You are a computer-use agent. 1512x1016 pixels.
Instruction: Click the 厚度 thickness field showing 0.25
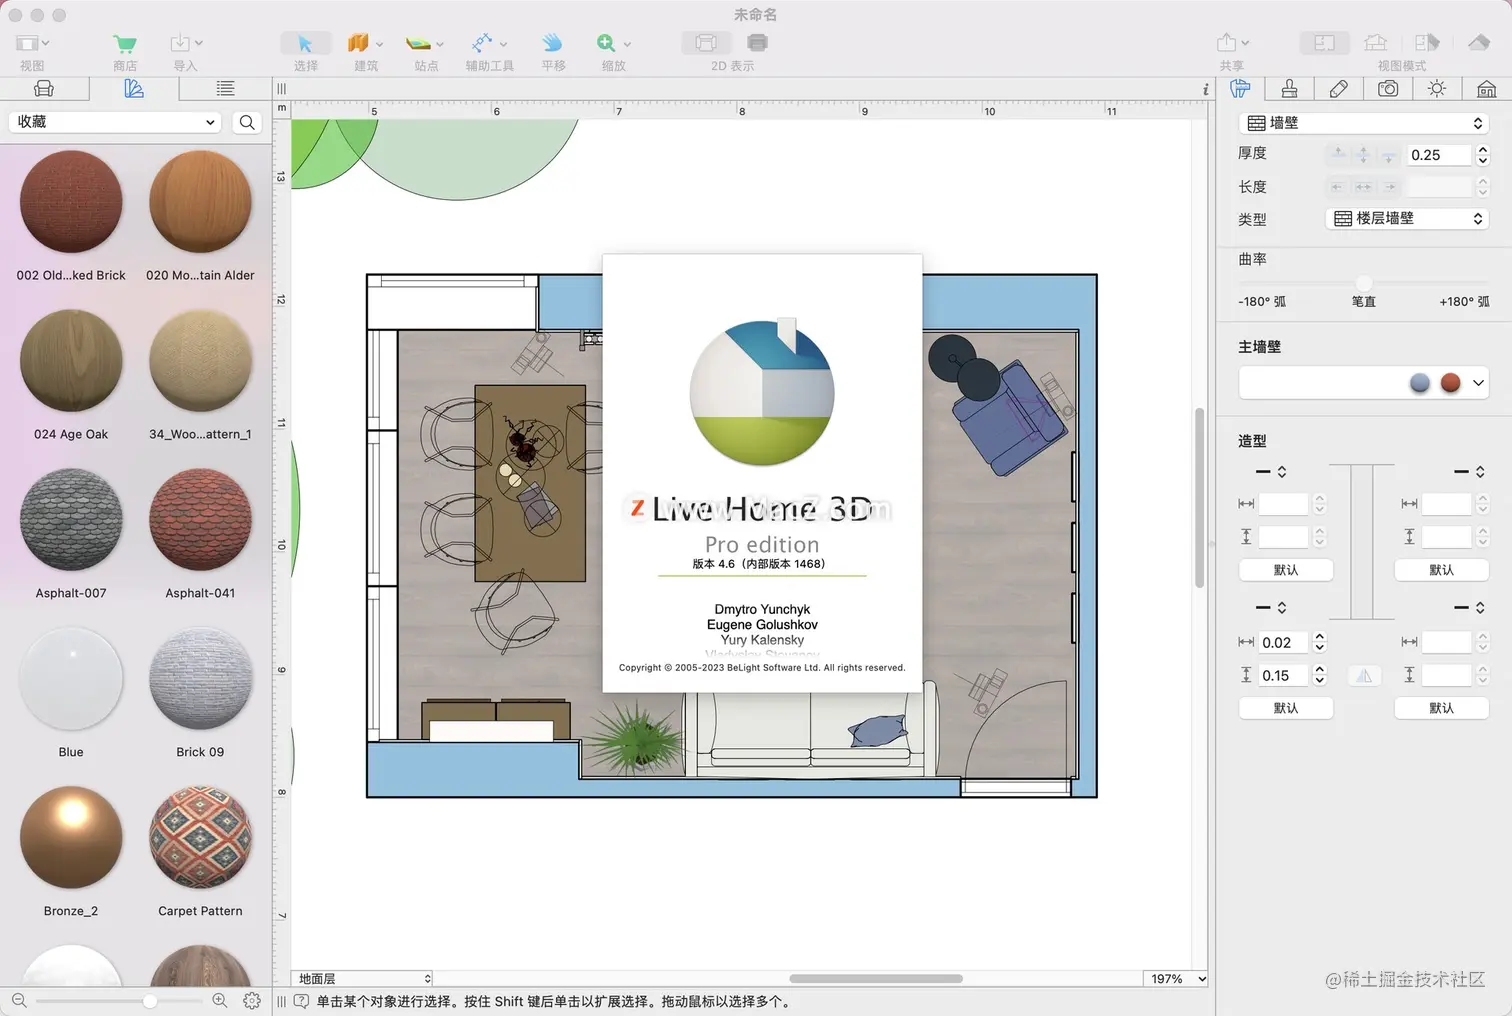[x=1438, y=155]
